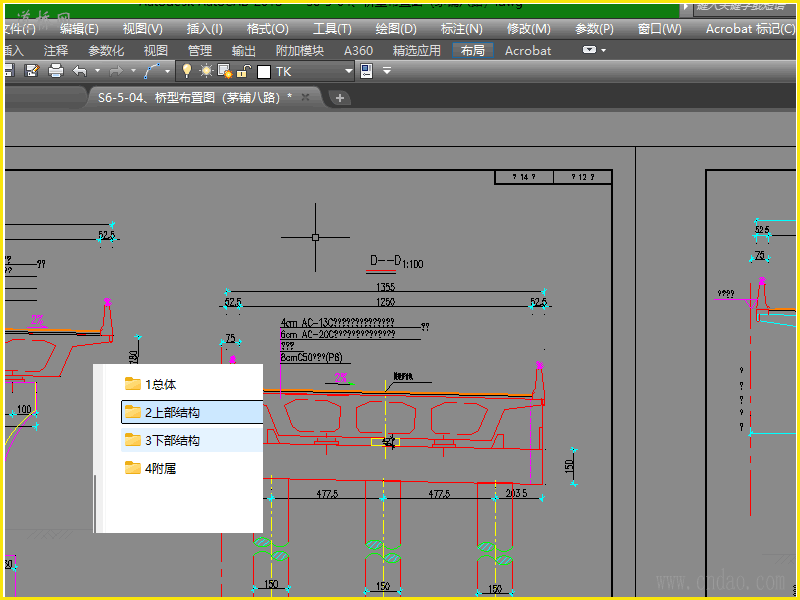Toggle the layer lock padlock icon
The width and height of the screenshot is (800, 600).
(x=243, y=71)
